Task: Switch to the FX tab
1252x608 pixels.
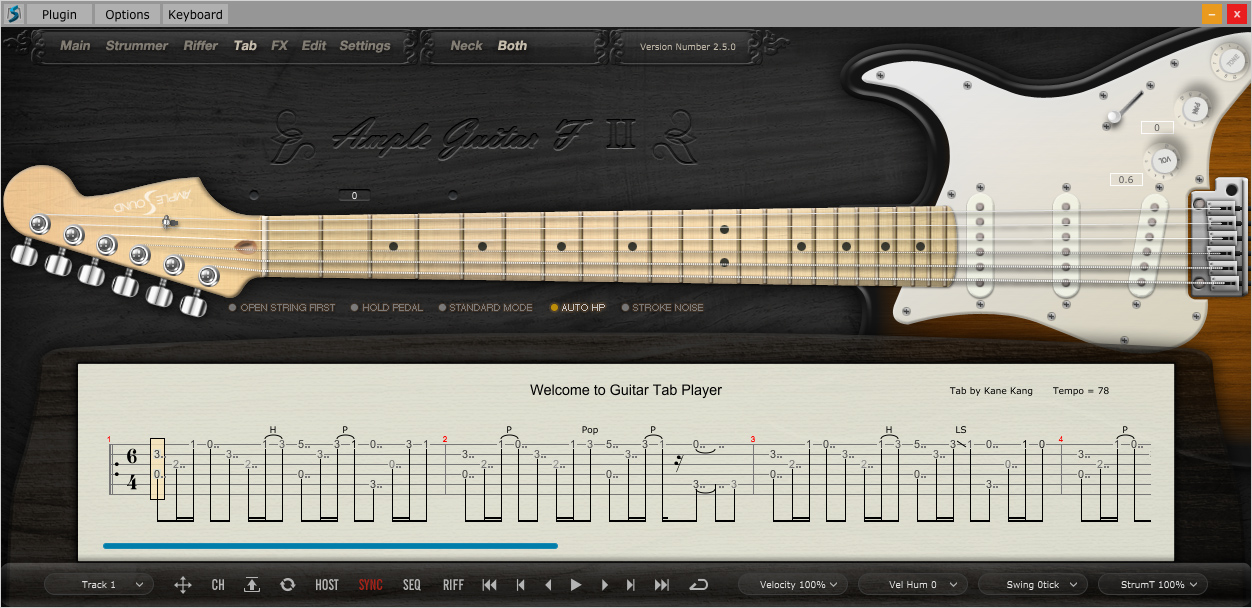Action: 279,46
